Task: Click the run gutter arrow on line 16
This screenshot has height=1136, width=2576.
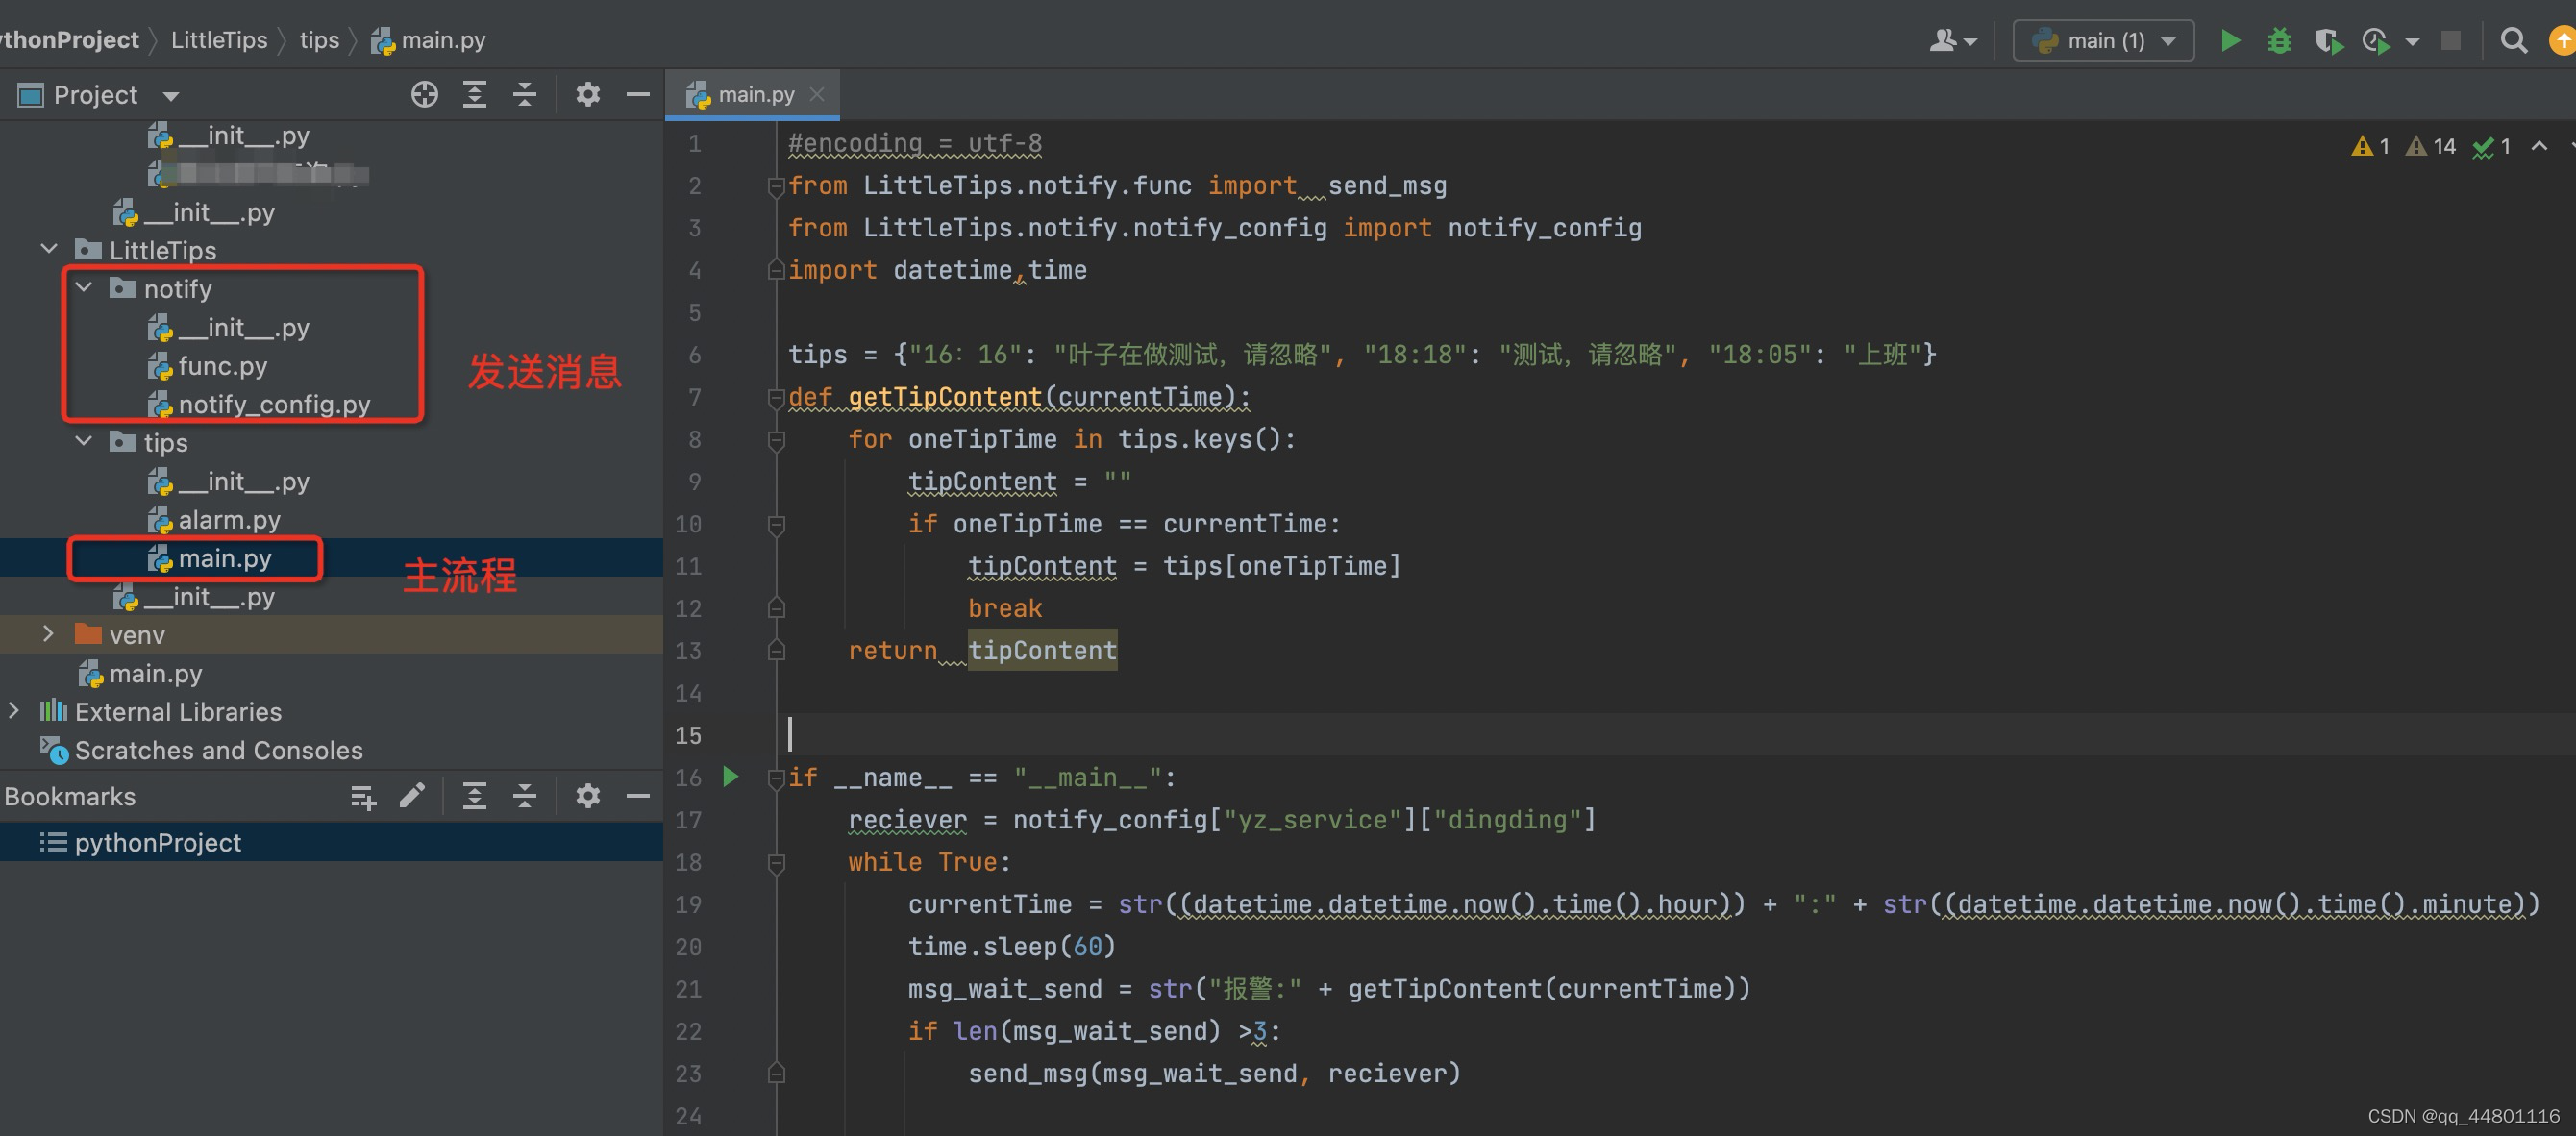Action: (731, 777)
